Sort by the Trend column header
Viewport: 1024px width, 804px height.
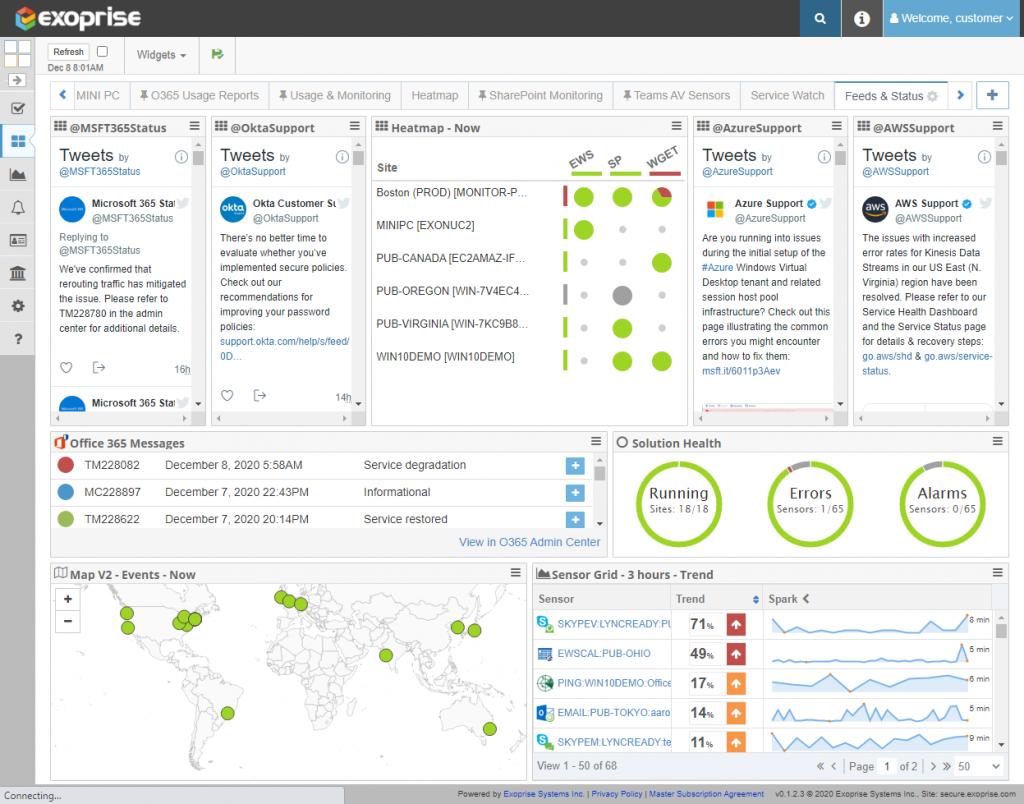click(x=716, y=599)
